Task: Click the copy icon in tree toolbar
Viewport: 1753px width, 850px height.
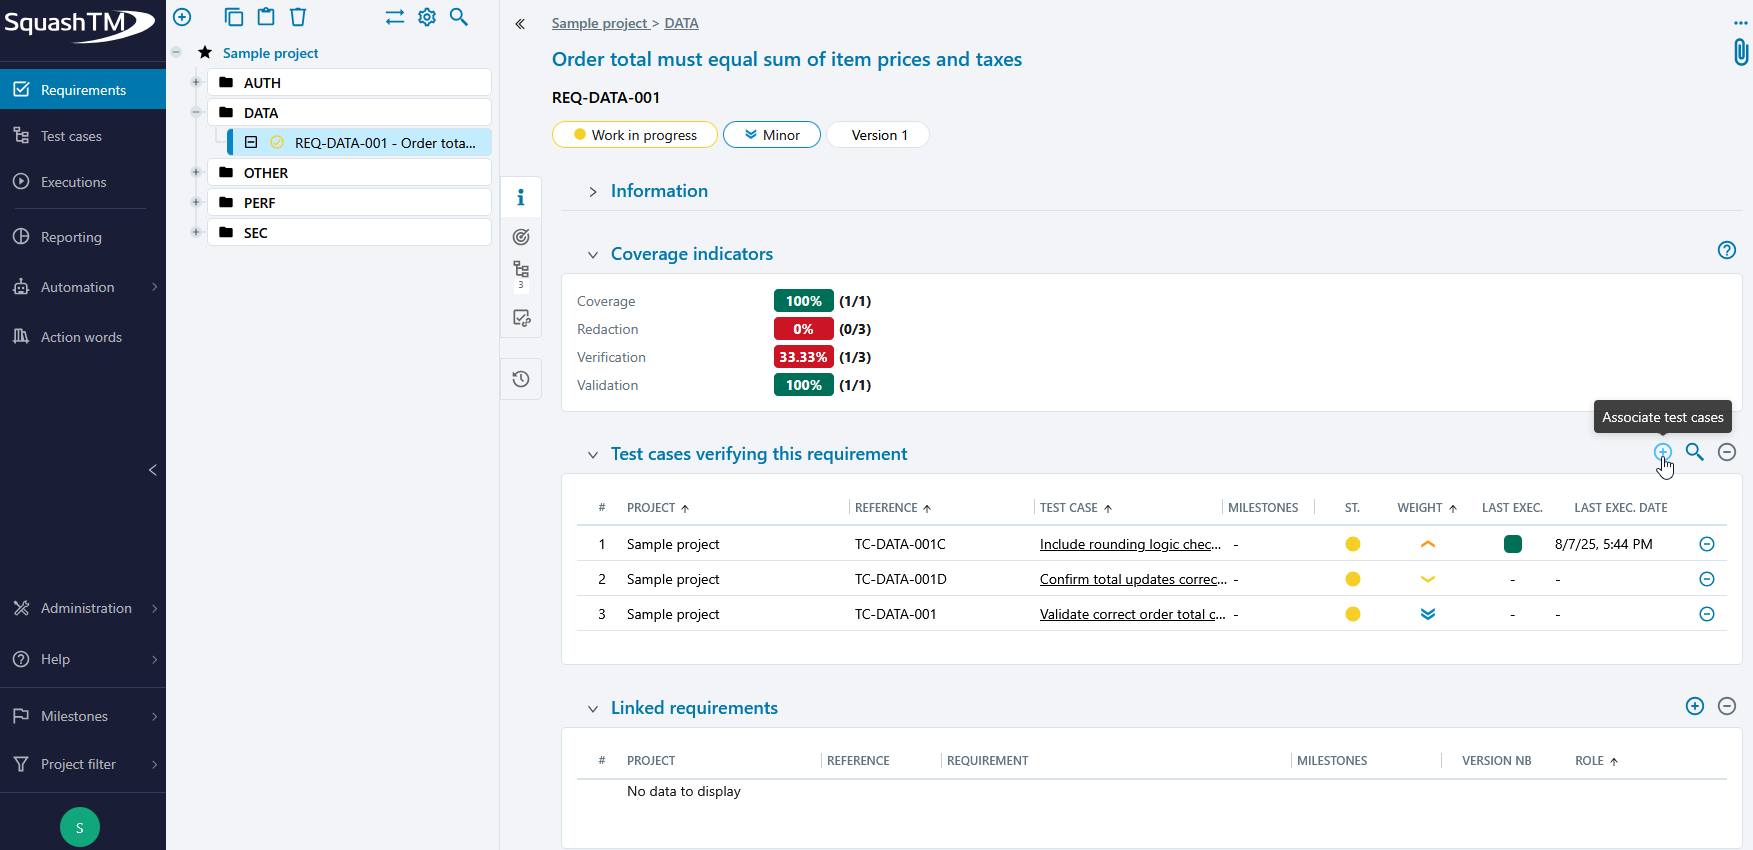Action: click(234, 17)
